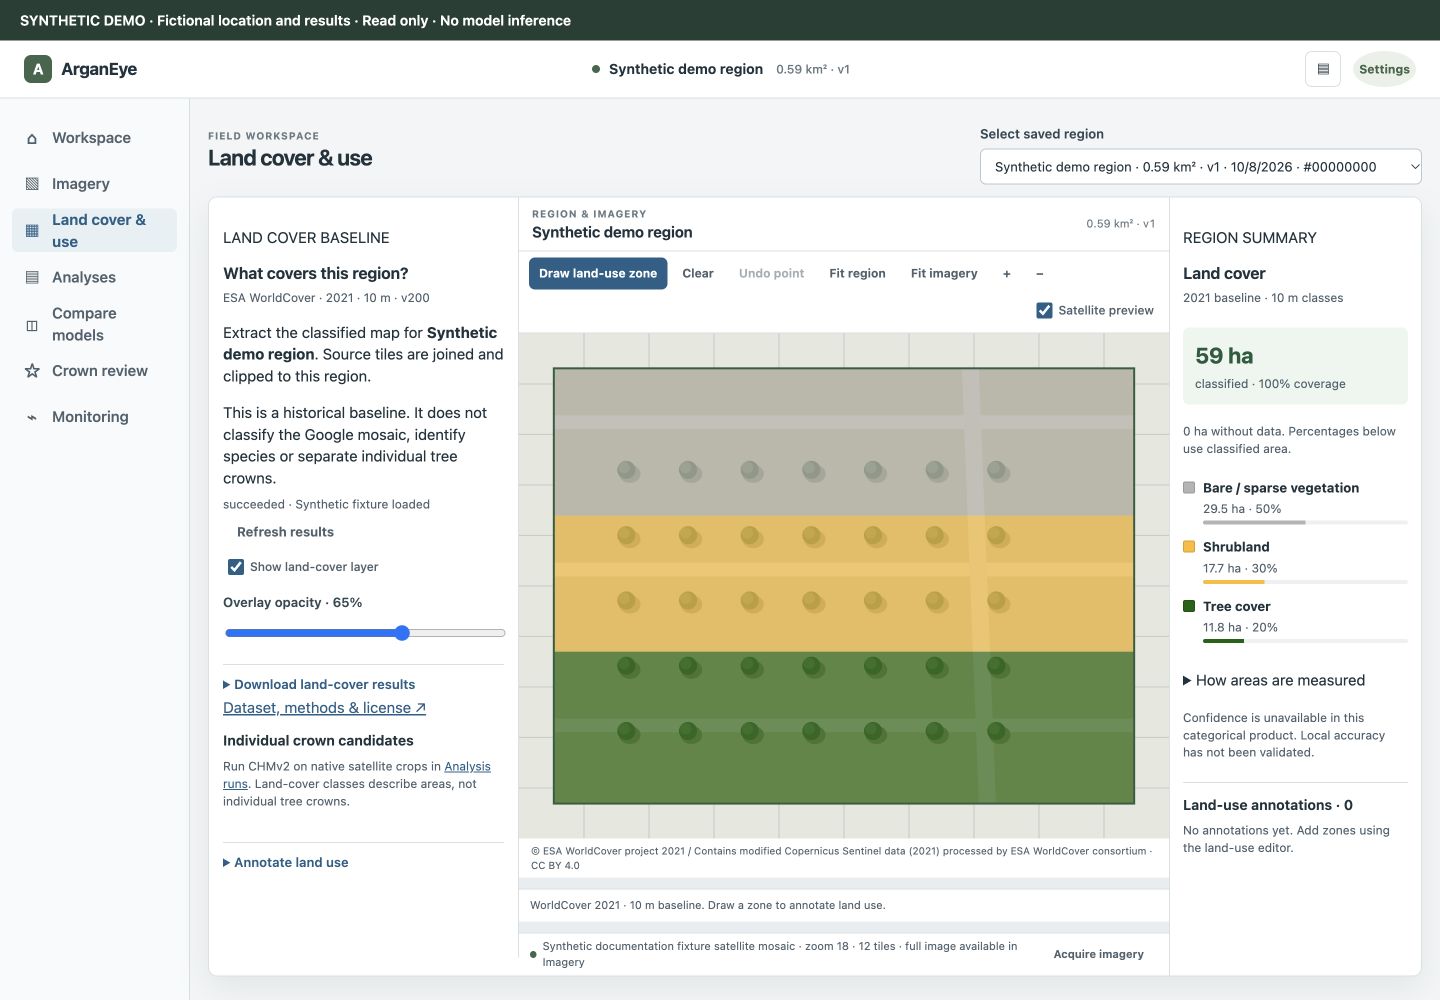
Task: Click the Undo point button
Action: tap(771, 273)
